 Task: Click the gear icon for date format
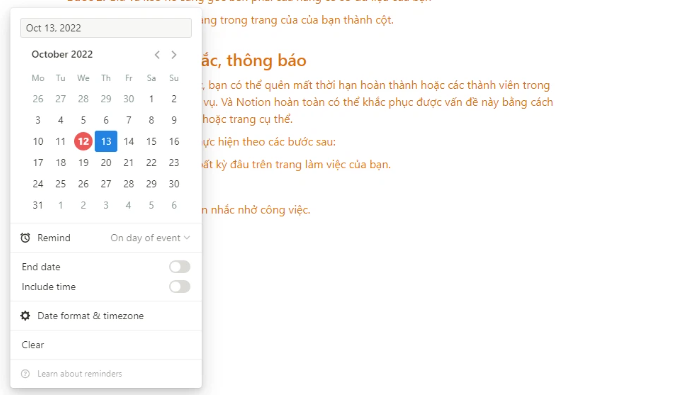click(x=25, y=316)
